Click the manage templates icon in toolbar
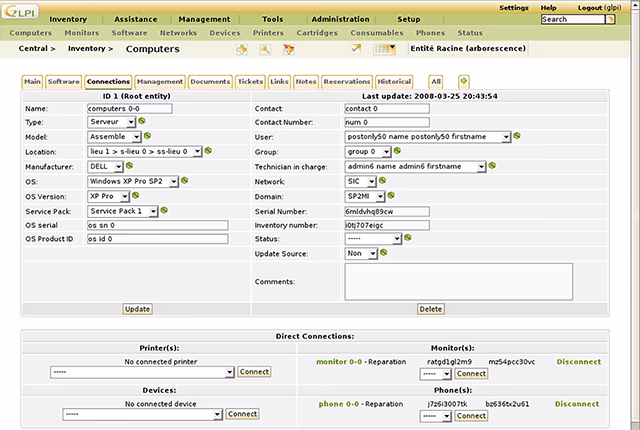The image size is (640, 430). pyautogui.click(x=289, y=49)
